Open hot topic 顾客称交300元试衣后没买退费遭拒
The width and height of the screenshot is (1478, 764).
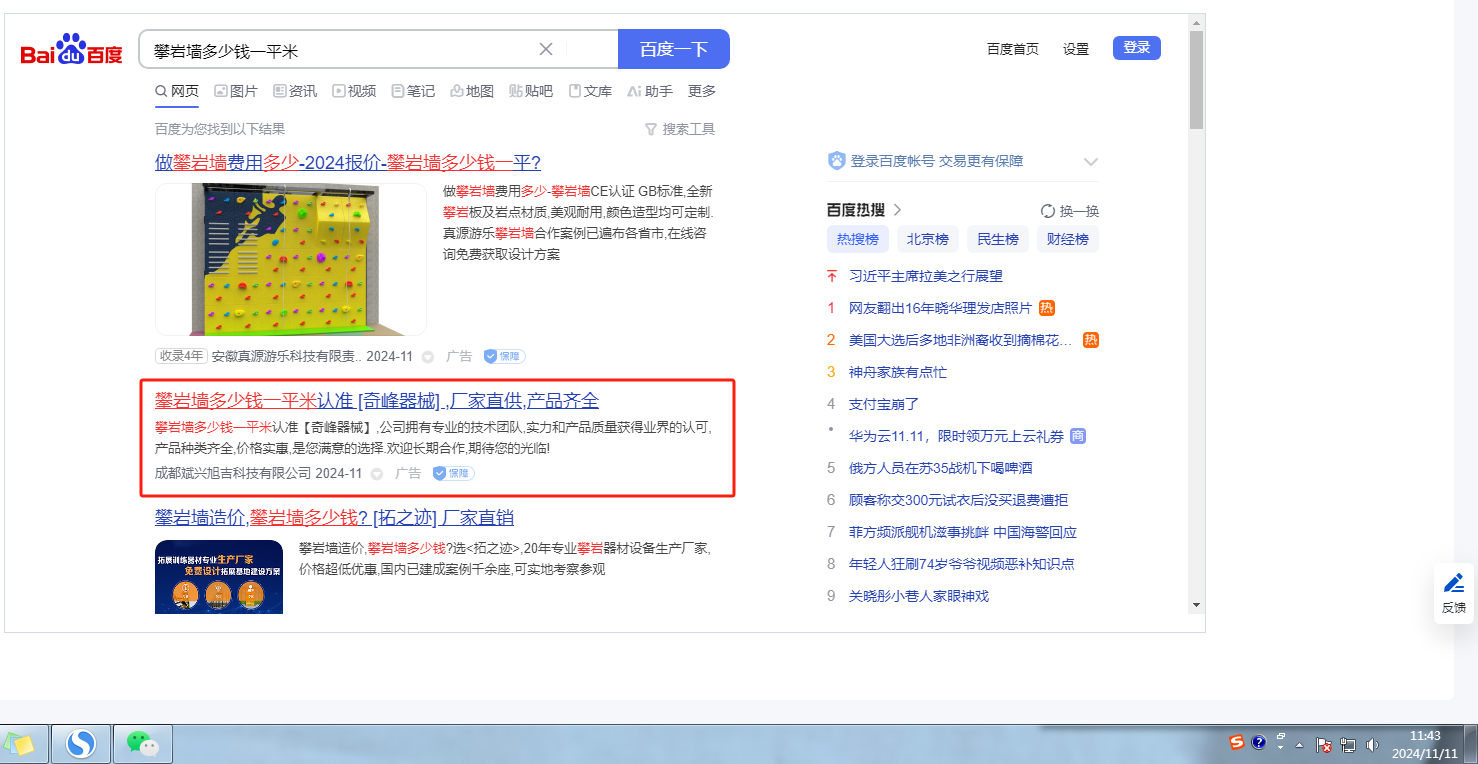[959, 500]
